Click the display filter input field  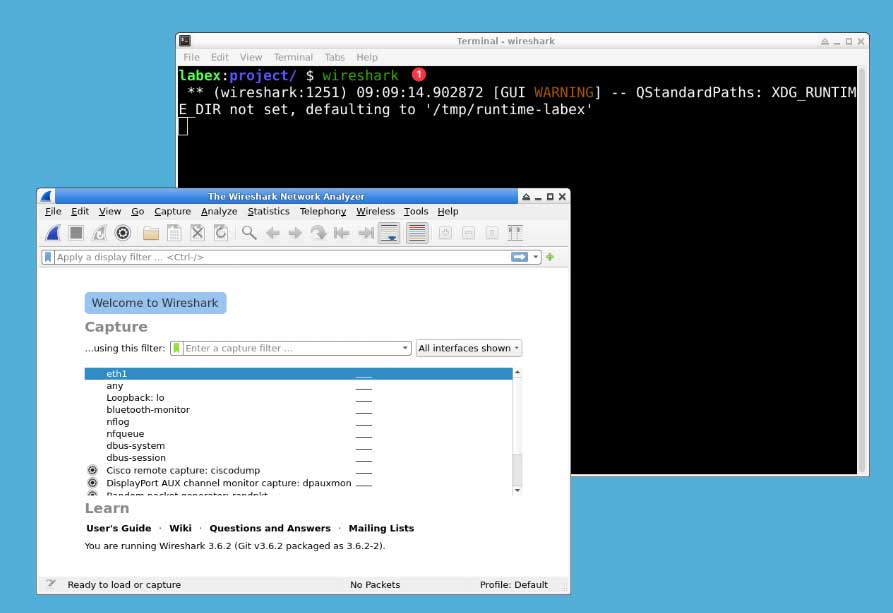pos(282,257)
